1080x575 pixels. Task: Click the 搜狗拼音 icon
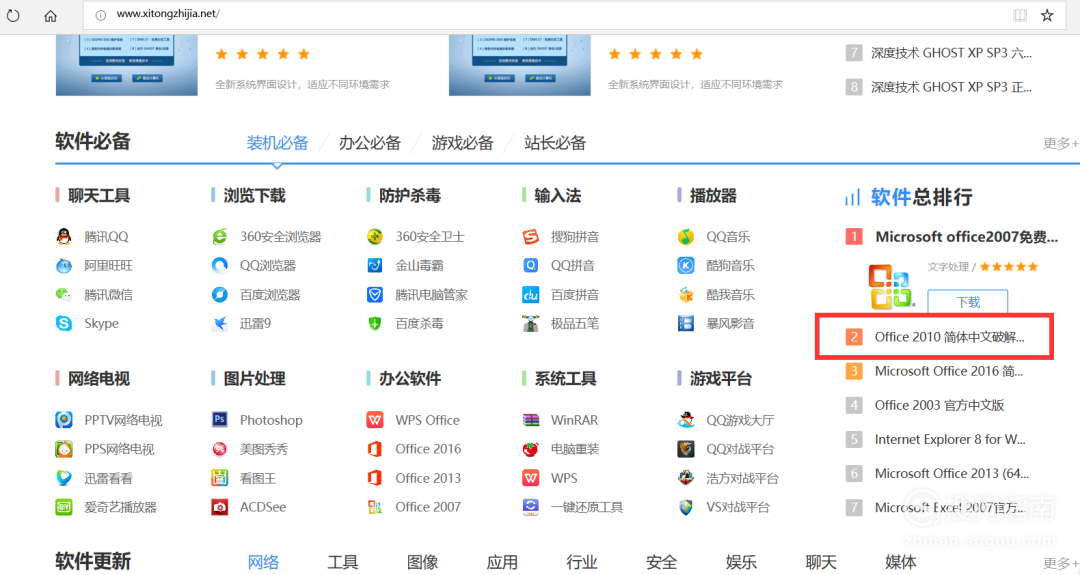tap(530, 237)
